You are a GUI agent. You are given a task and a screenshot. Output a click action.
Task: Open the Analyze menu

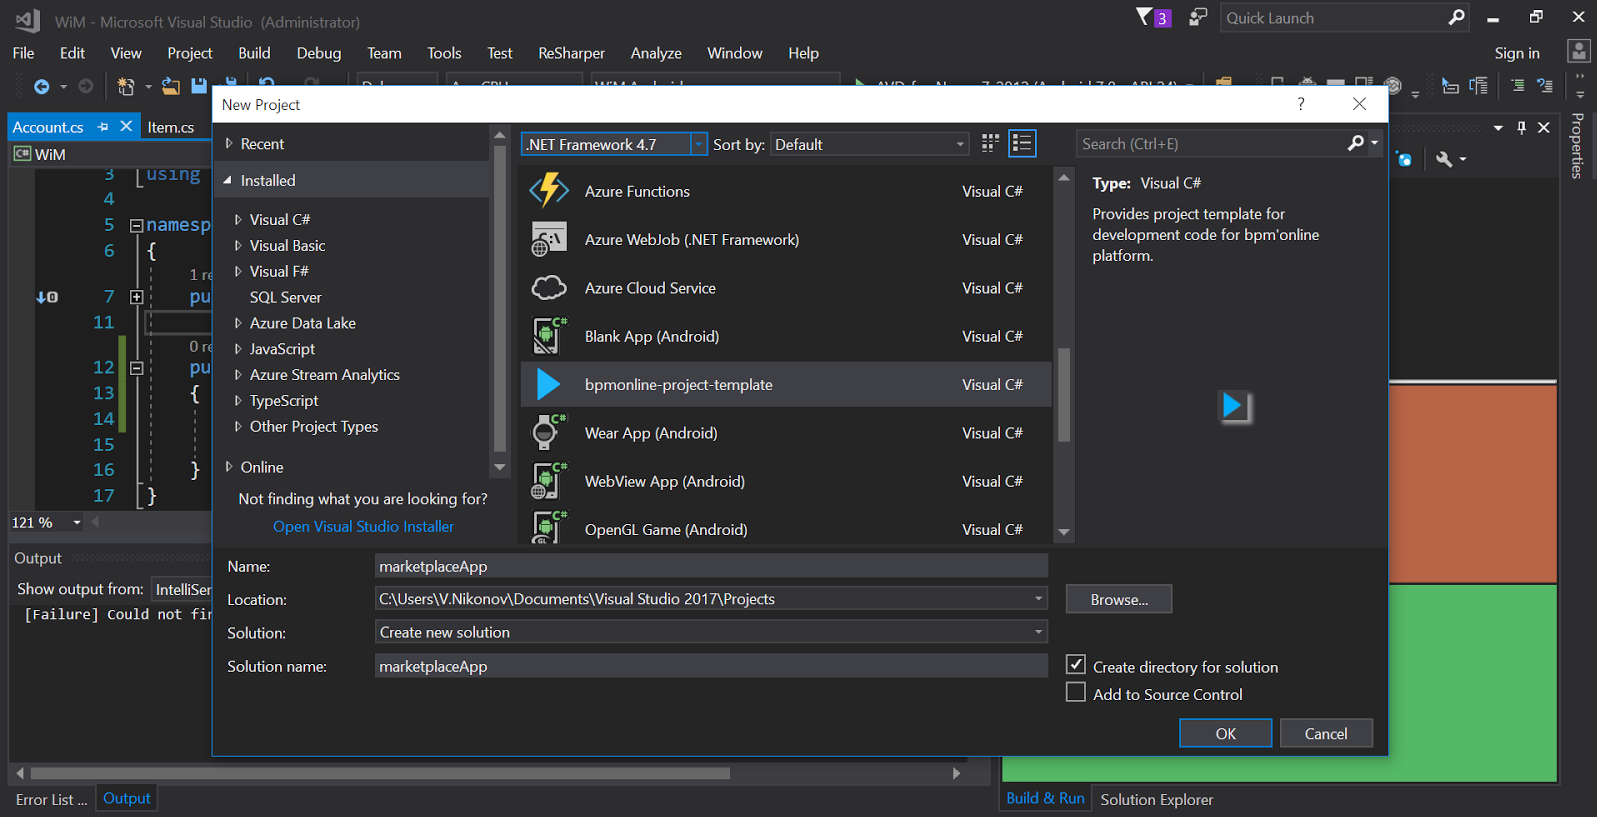click(x=656, y=53)
